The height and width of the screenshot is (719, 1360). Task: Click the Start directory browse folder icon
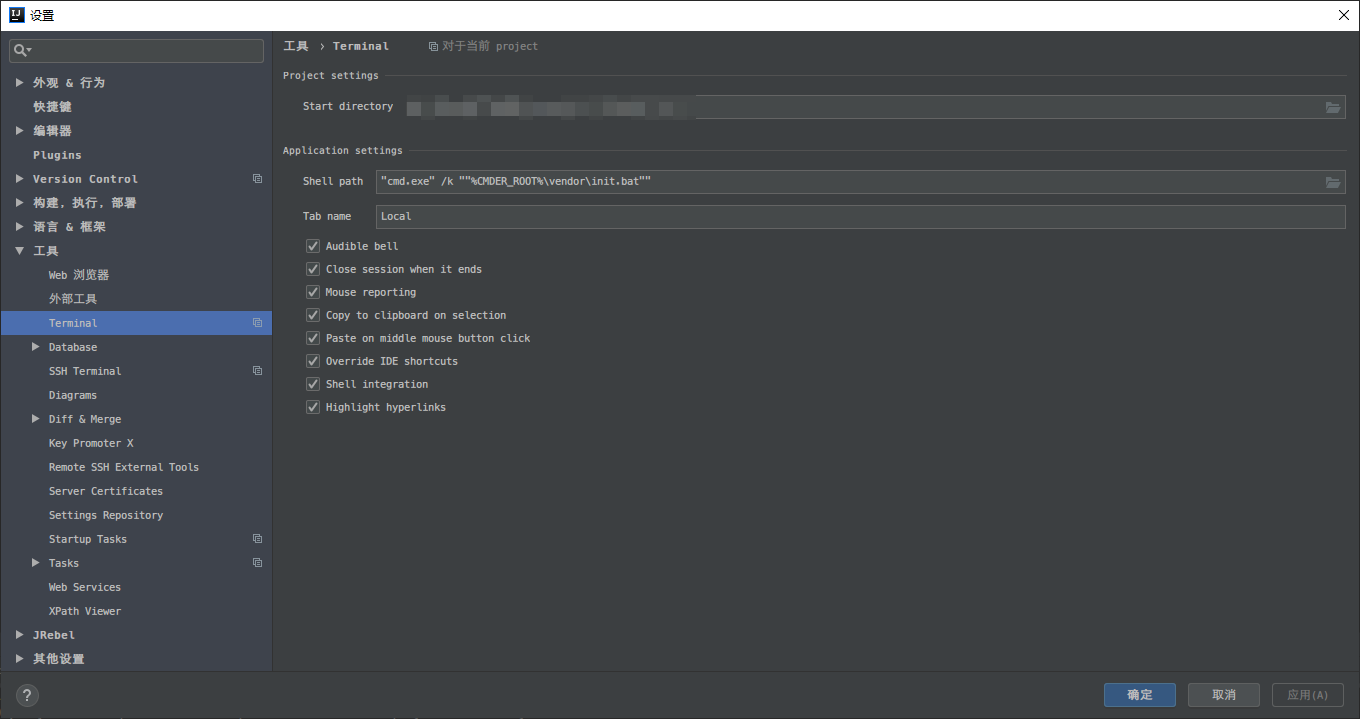click(1332, 107)
